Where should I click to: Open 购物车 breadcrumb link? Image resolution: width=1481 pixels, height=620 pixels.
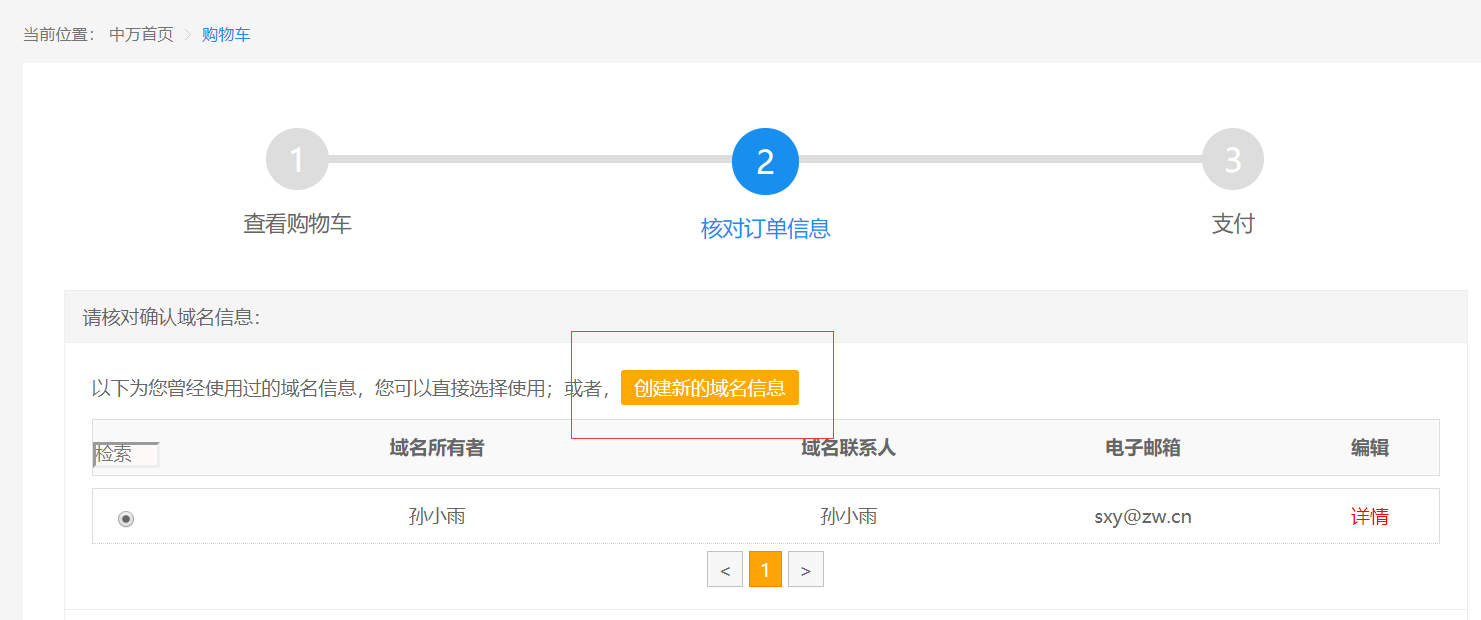click(x=226, y=35)
